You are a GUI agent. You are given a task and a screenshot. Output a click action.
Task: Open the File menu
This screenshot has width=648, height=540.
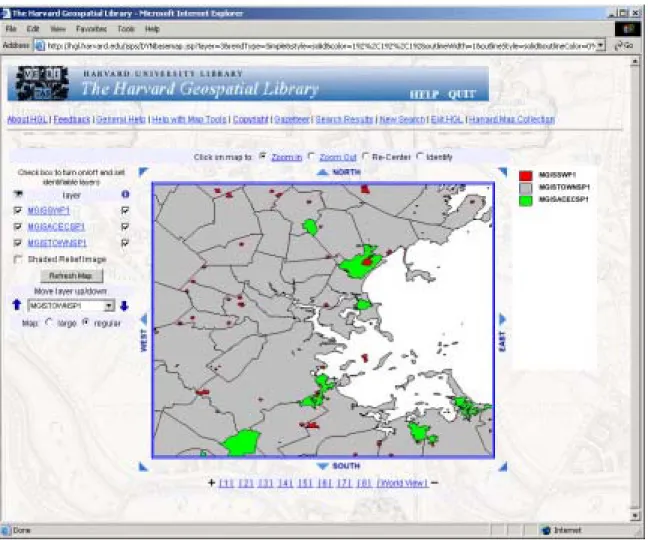tap(11, 29)
